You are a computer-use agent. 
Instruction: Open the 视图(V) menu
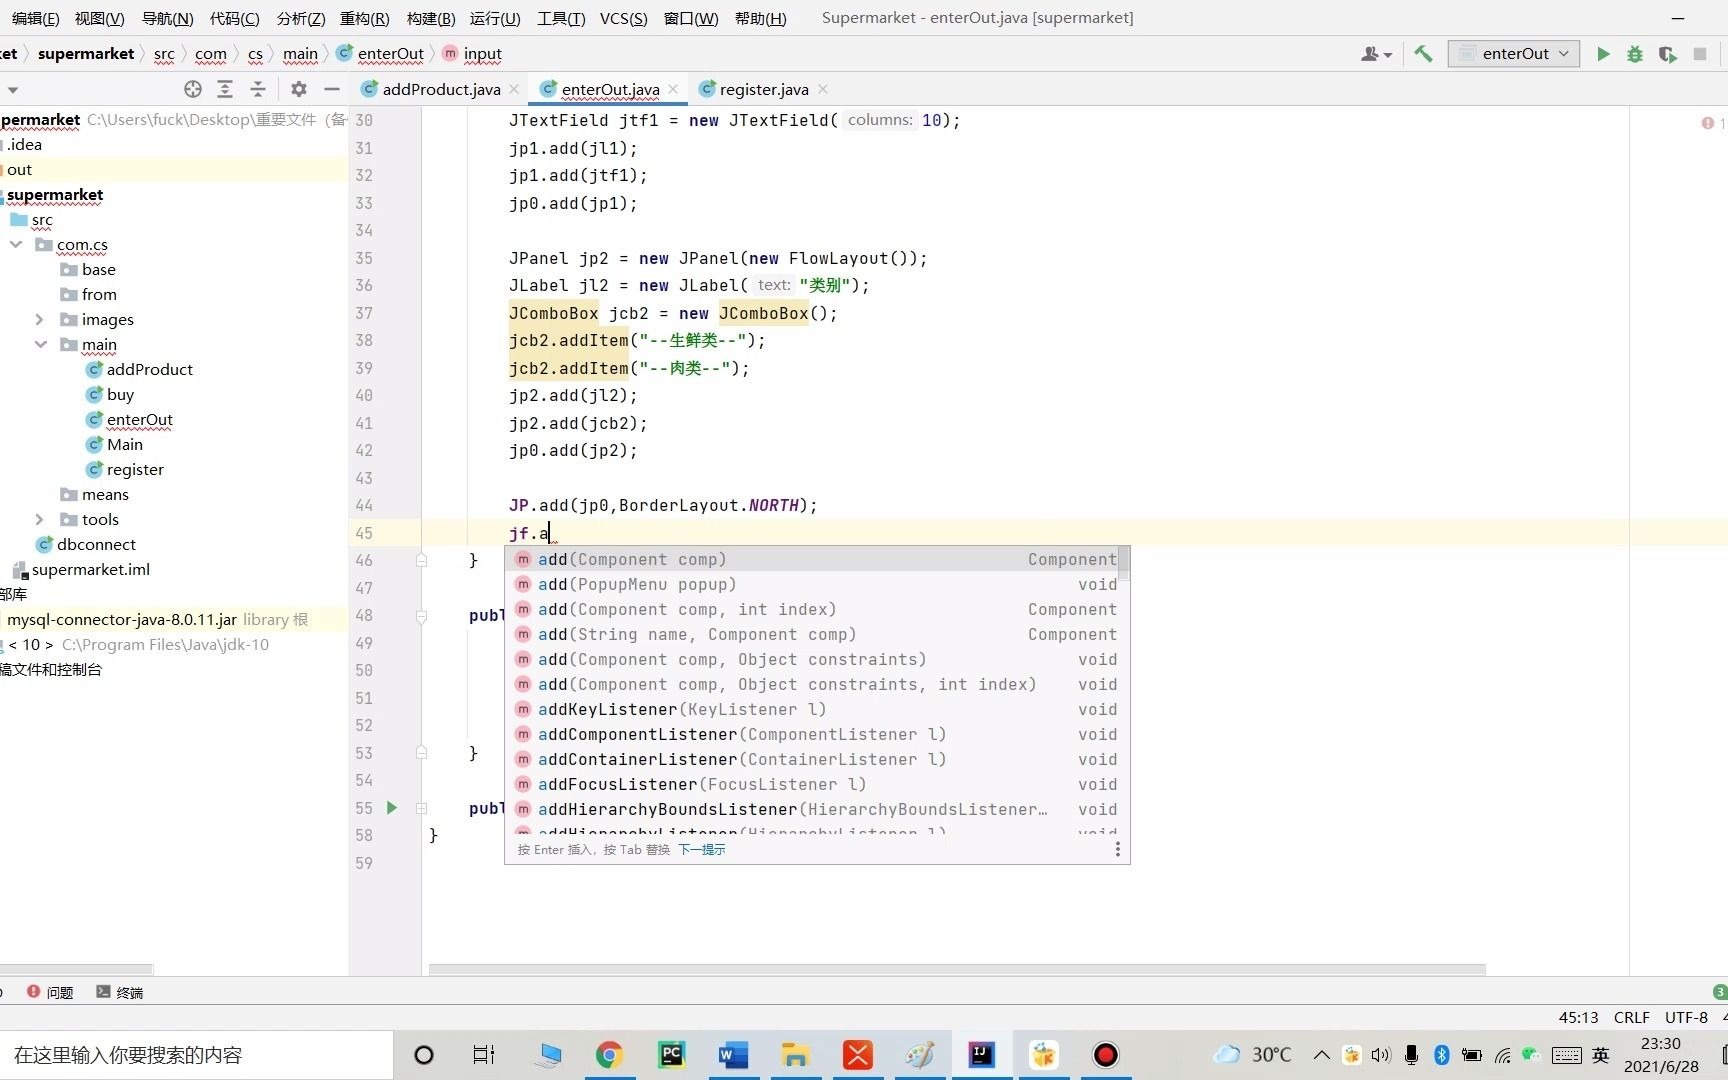(x=100, y=18)
